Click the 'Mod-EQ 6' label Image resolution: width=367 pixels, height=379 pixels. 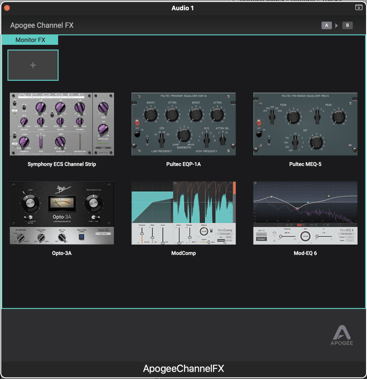pos(305,253)
